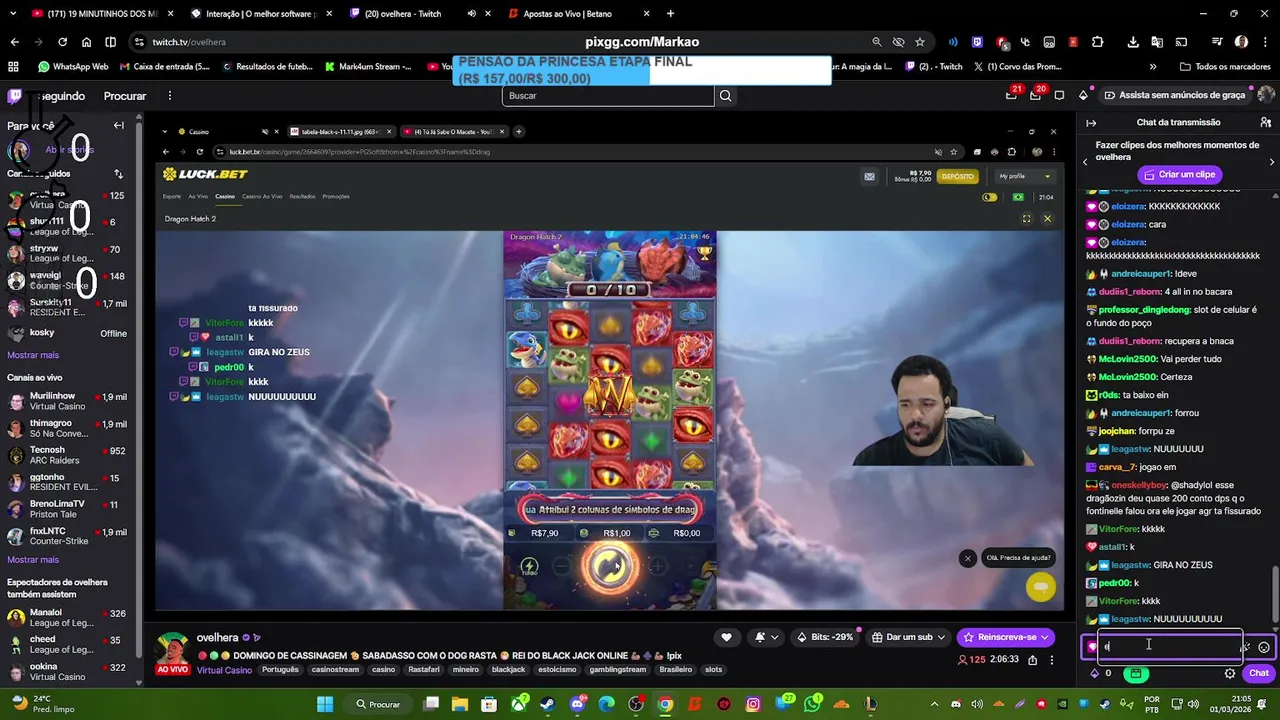Share the stream with share icon
Image resolution: width=1280 pixels, height=720 pixels.
[x=1032, y=660]
